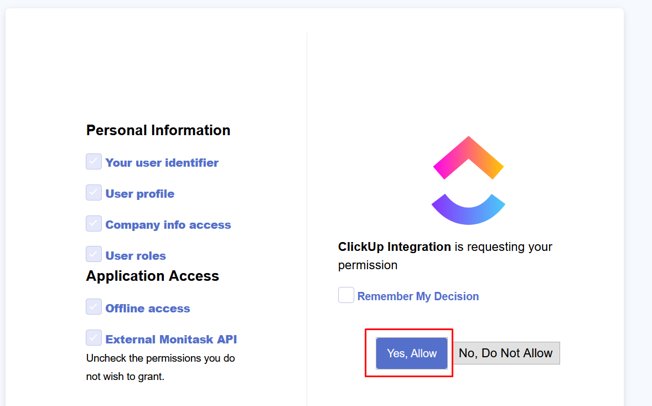Disable the Offline access checkbox

point(94,307)
